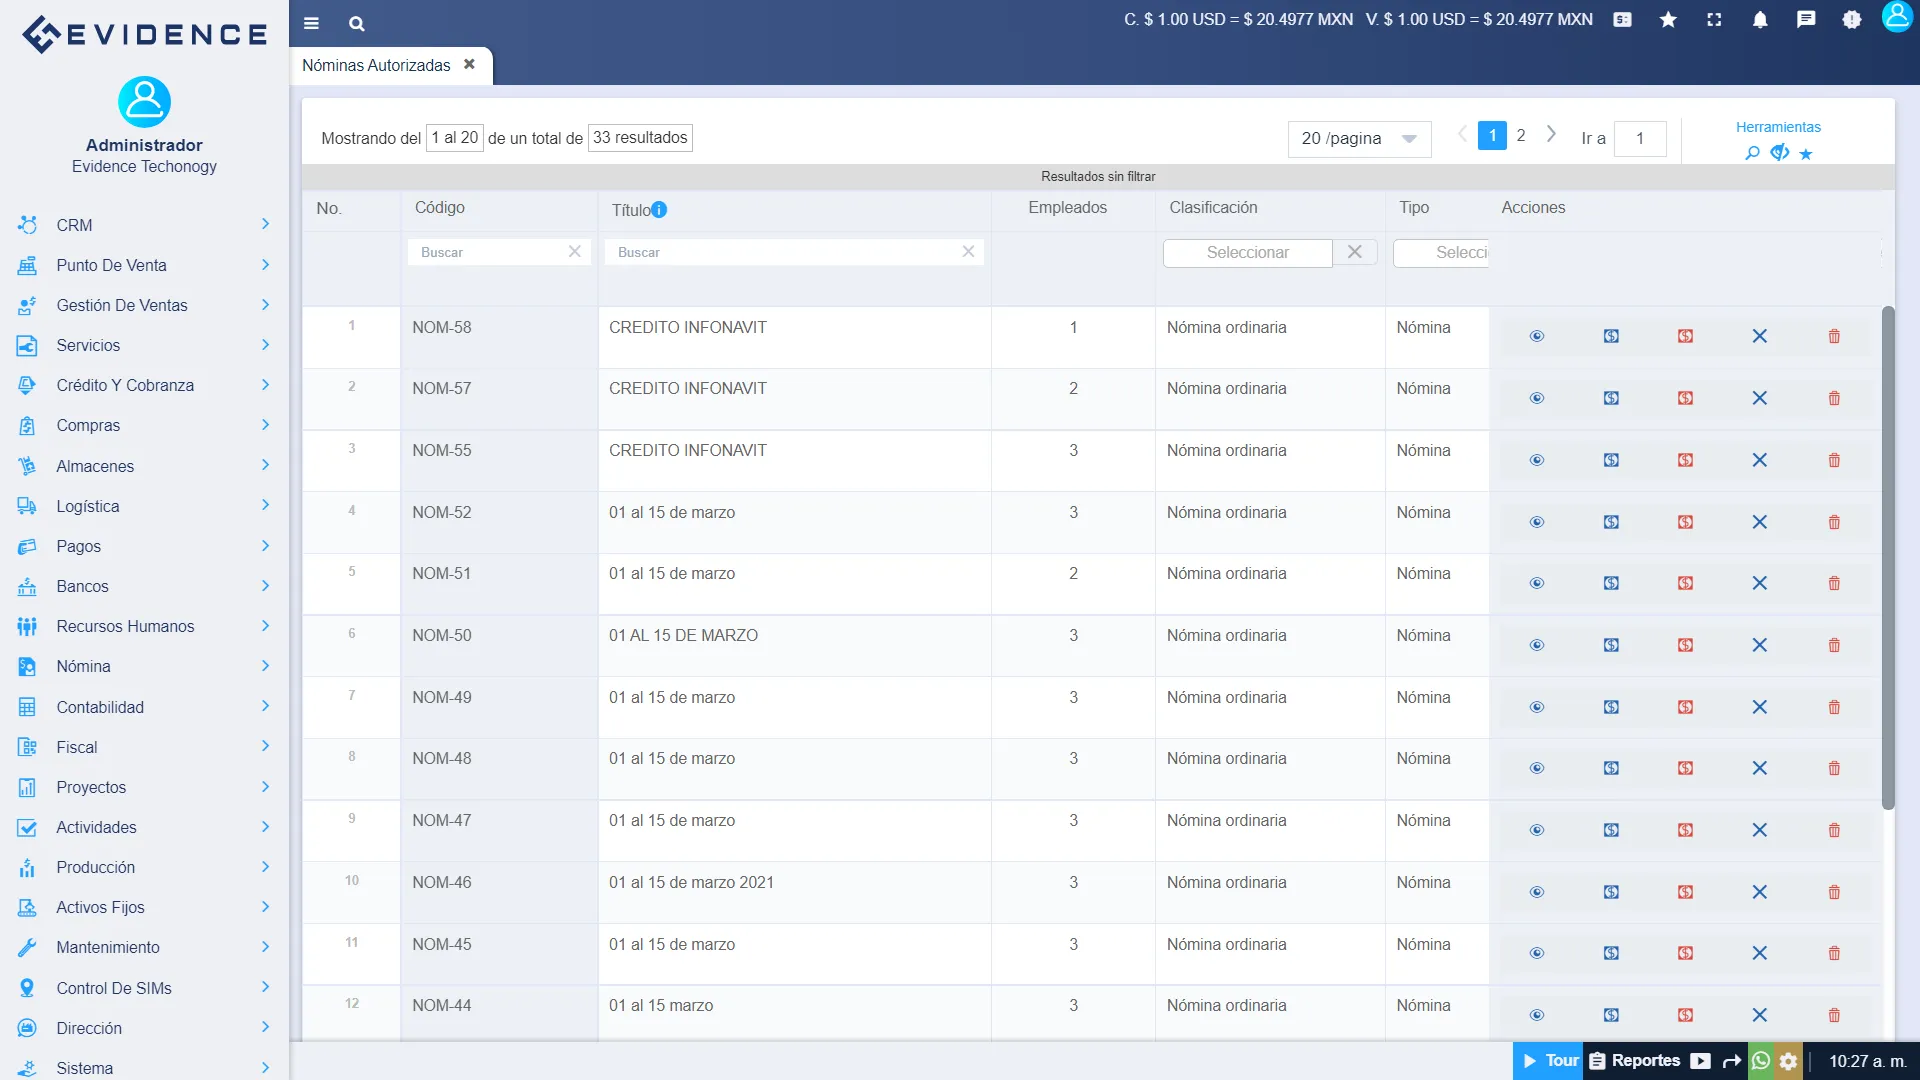This screenshot has width=1920, height=1080.
Task: Click the Tour button
Action: (x=1549, y=1061)
